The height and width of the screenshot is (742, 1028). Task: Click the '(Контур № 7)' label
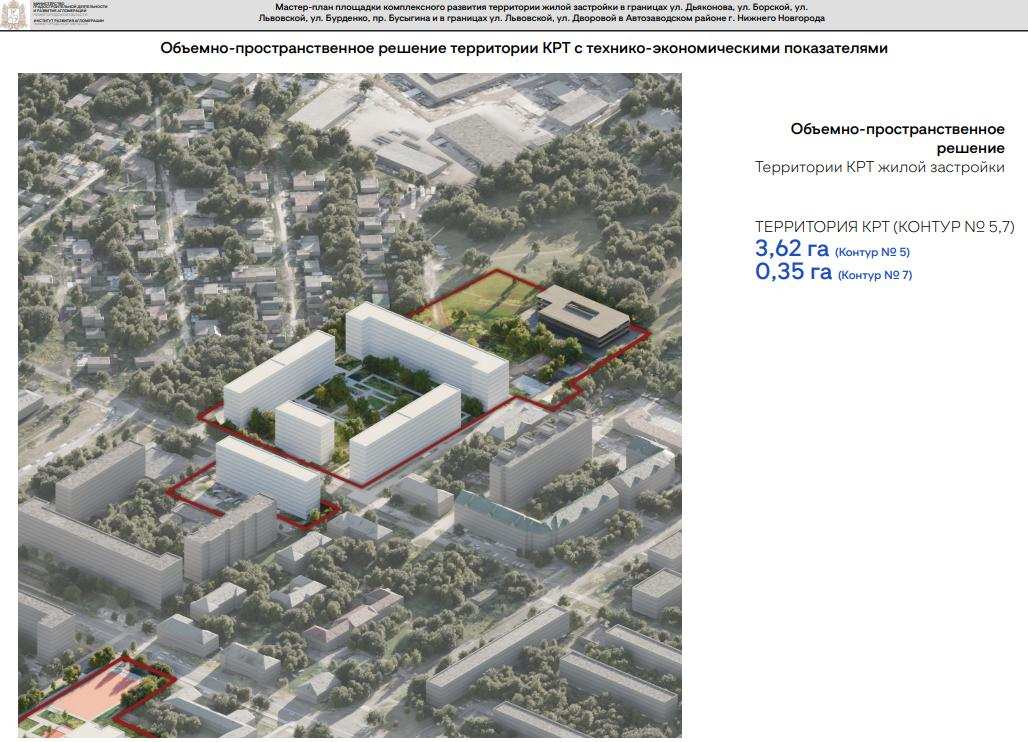[874, 275]
